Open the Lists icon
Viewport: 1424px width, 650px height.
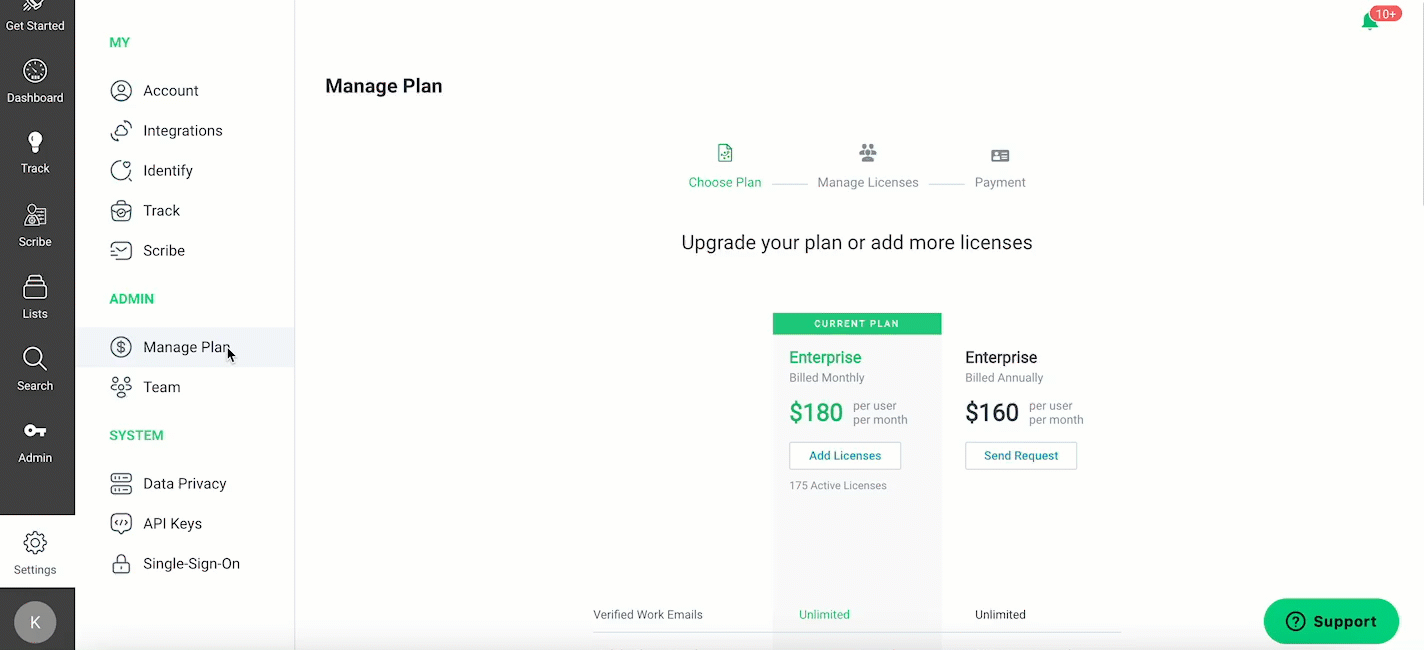(35, 287)
